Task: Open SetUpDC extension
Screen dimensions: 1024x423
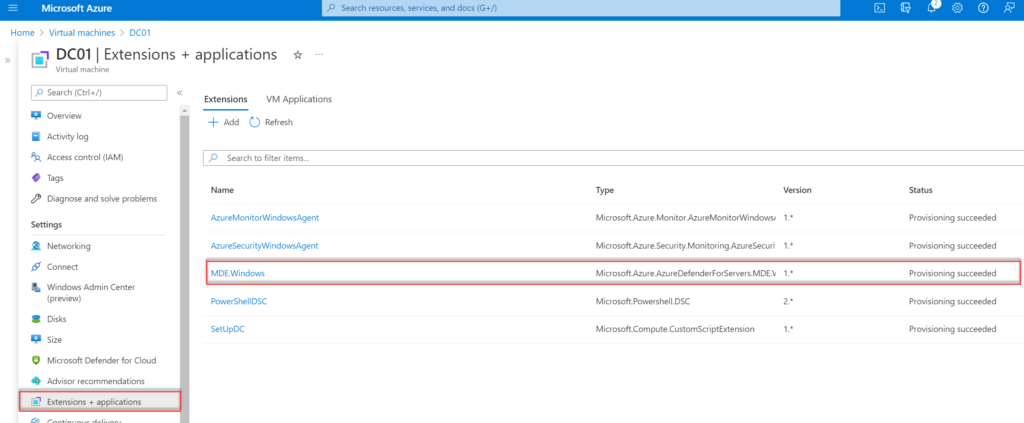Action: 227,329
